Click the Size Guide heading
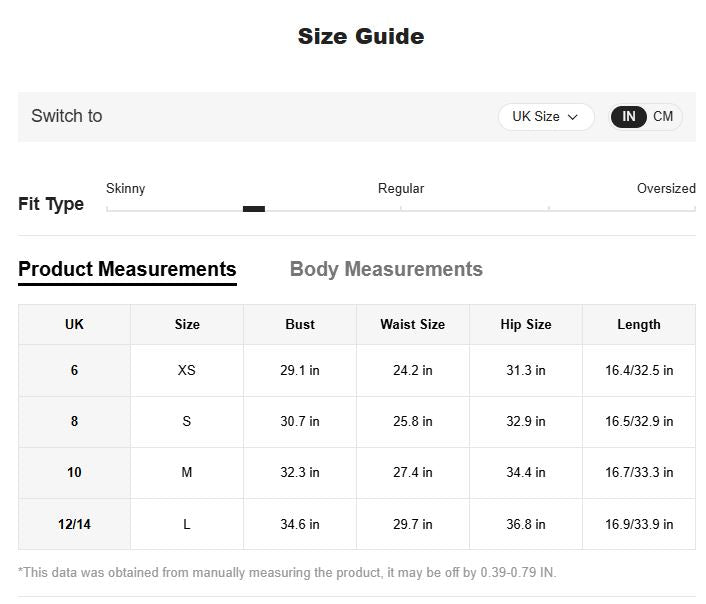 pyautogui.click(x=361, y=36)
